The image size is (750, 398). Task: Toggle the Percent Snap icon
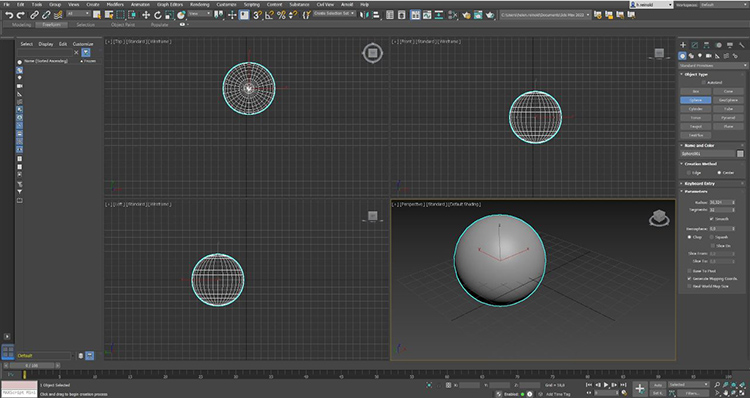tap(281, 15)
